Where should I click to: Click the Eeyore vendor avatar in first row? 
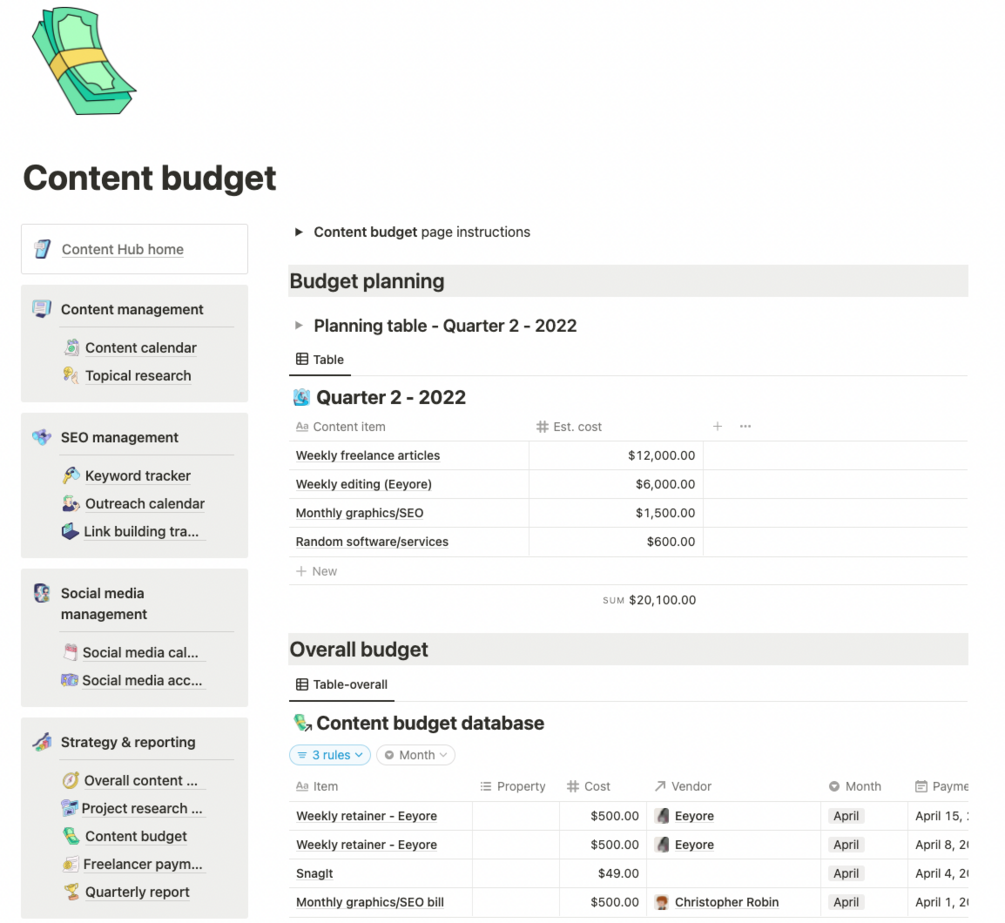[662, 816]
